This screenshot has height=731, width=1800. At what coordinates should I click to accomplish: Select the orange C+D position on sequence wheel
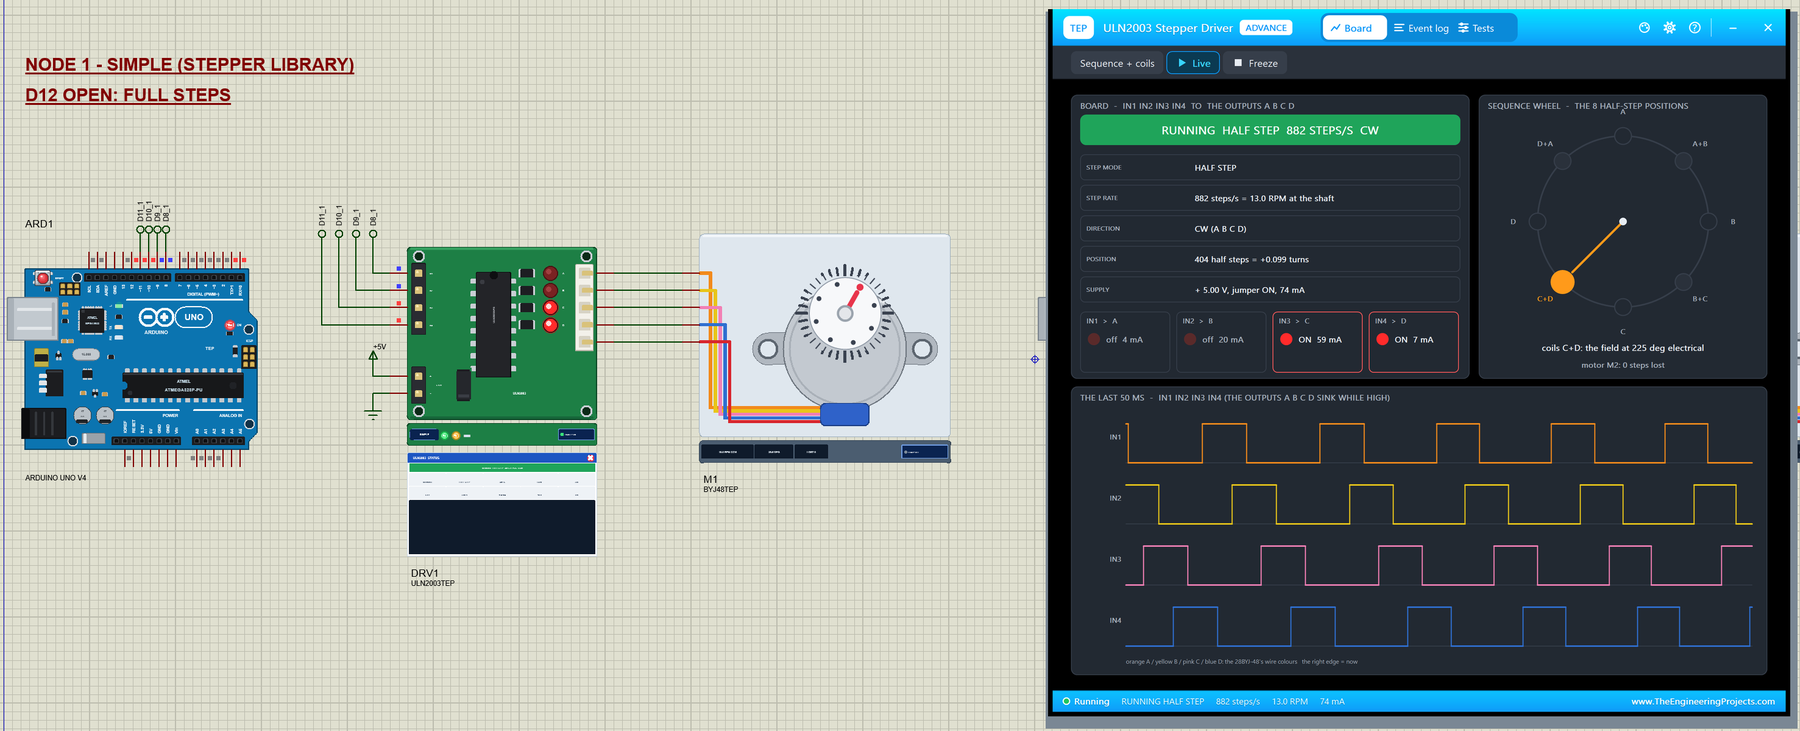[1562, 283]
